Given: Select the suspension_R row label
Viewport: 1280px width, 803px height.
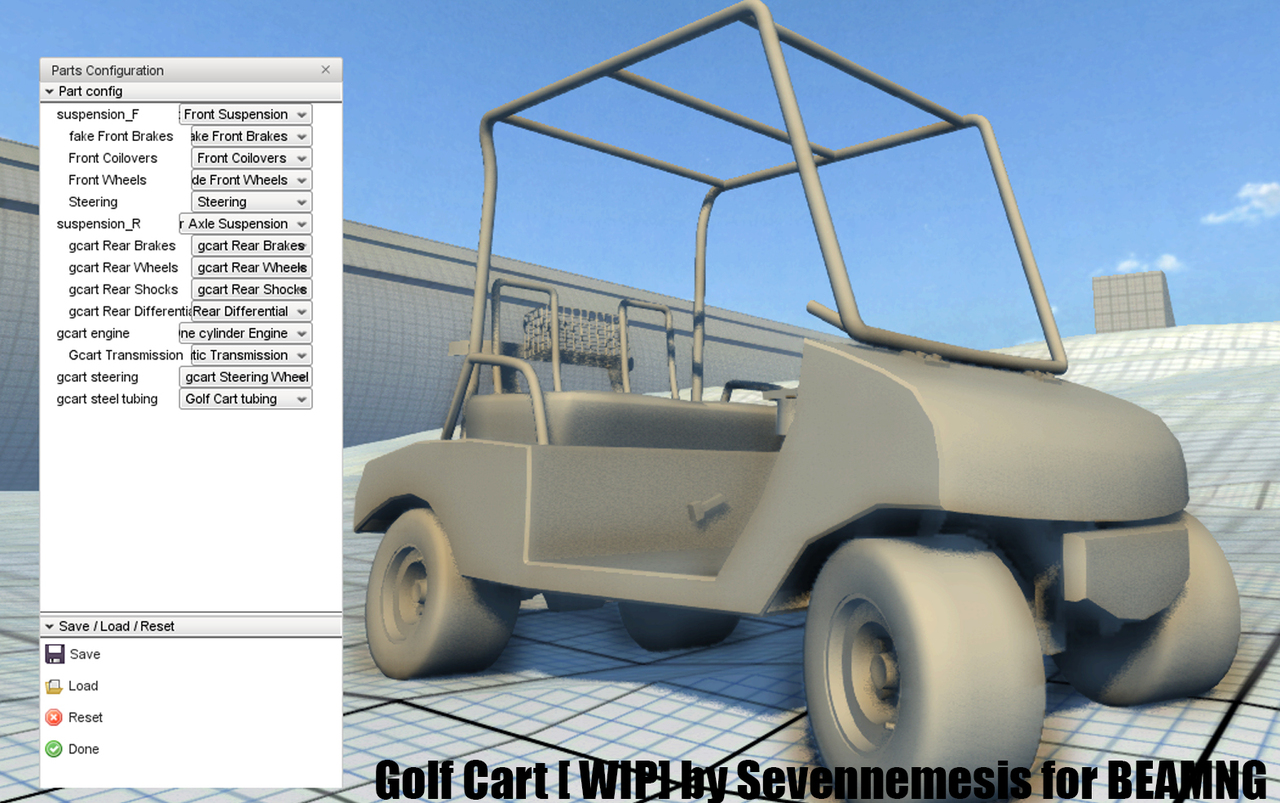Looking at the screenshot, I should (x=99, y=224).
